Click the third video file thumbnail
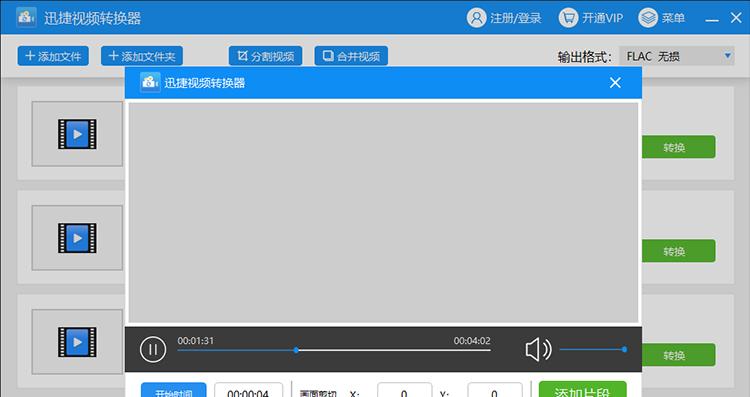This screenshot has height=397, width=750. tap(77, 342)
